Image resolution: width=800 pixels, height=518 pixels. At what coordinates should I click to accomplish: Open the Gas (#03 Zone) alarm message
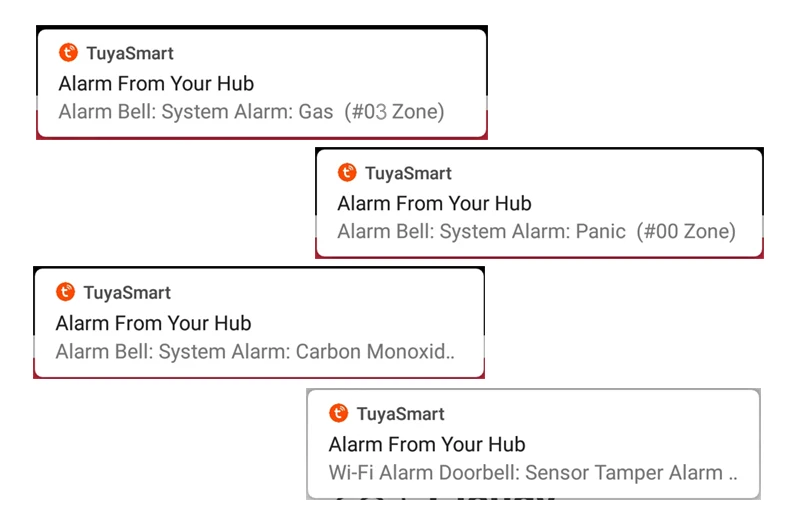pyautogui.click(x=250, y=112)
